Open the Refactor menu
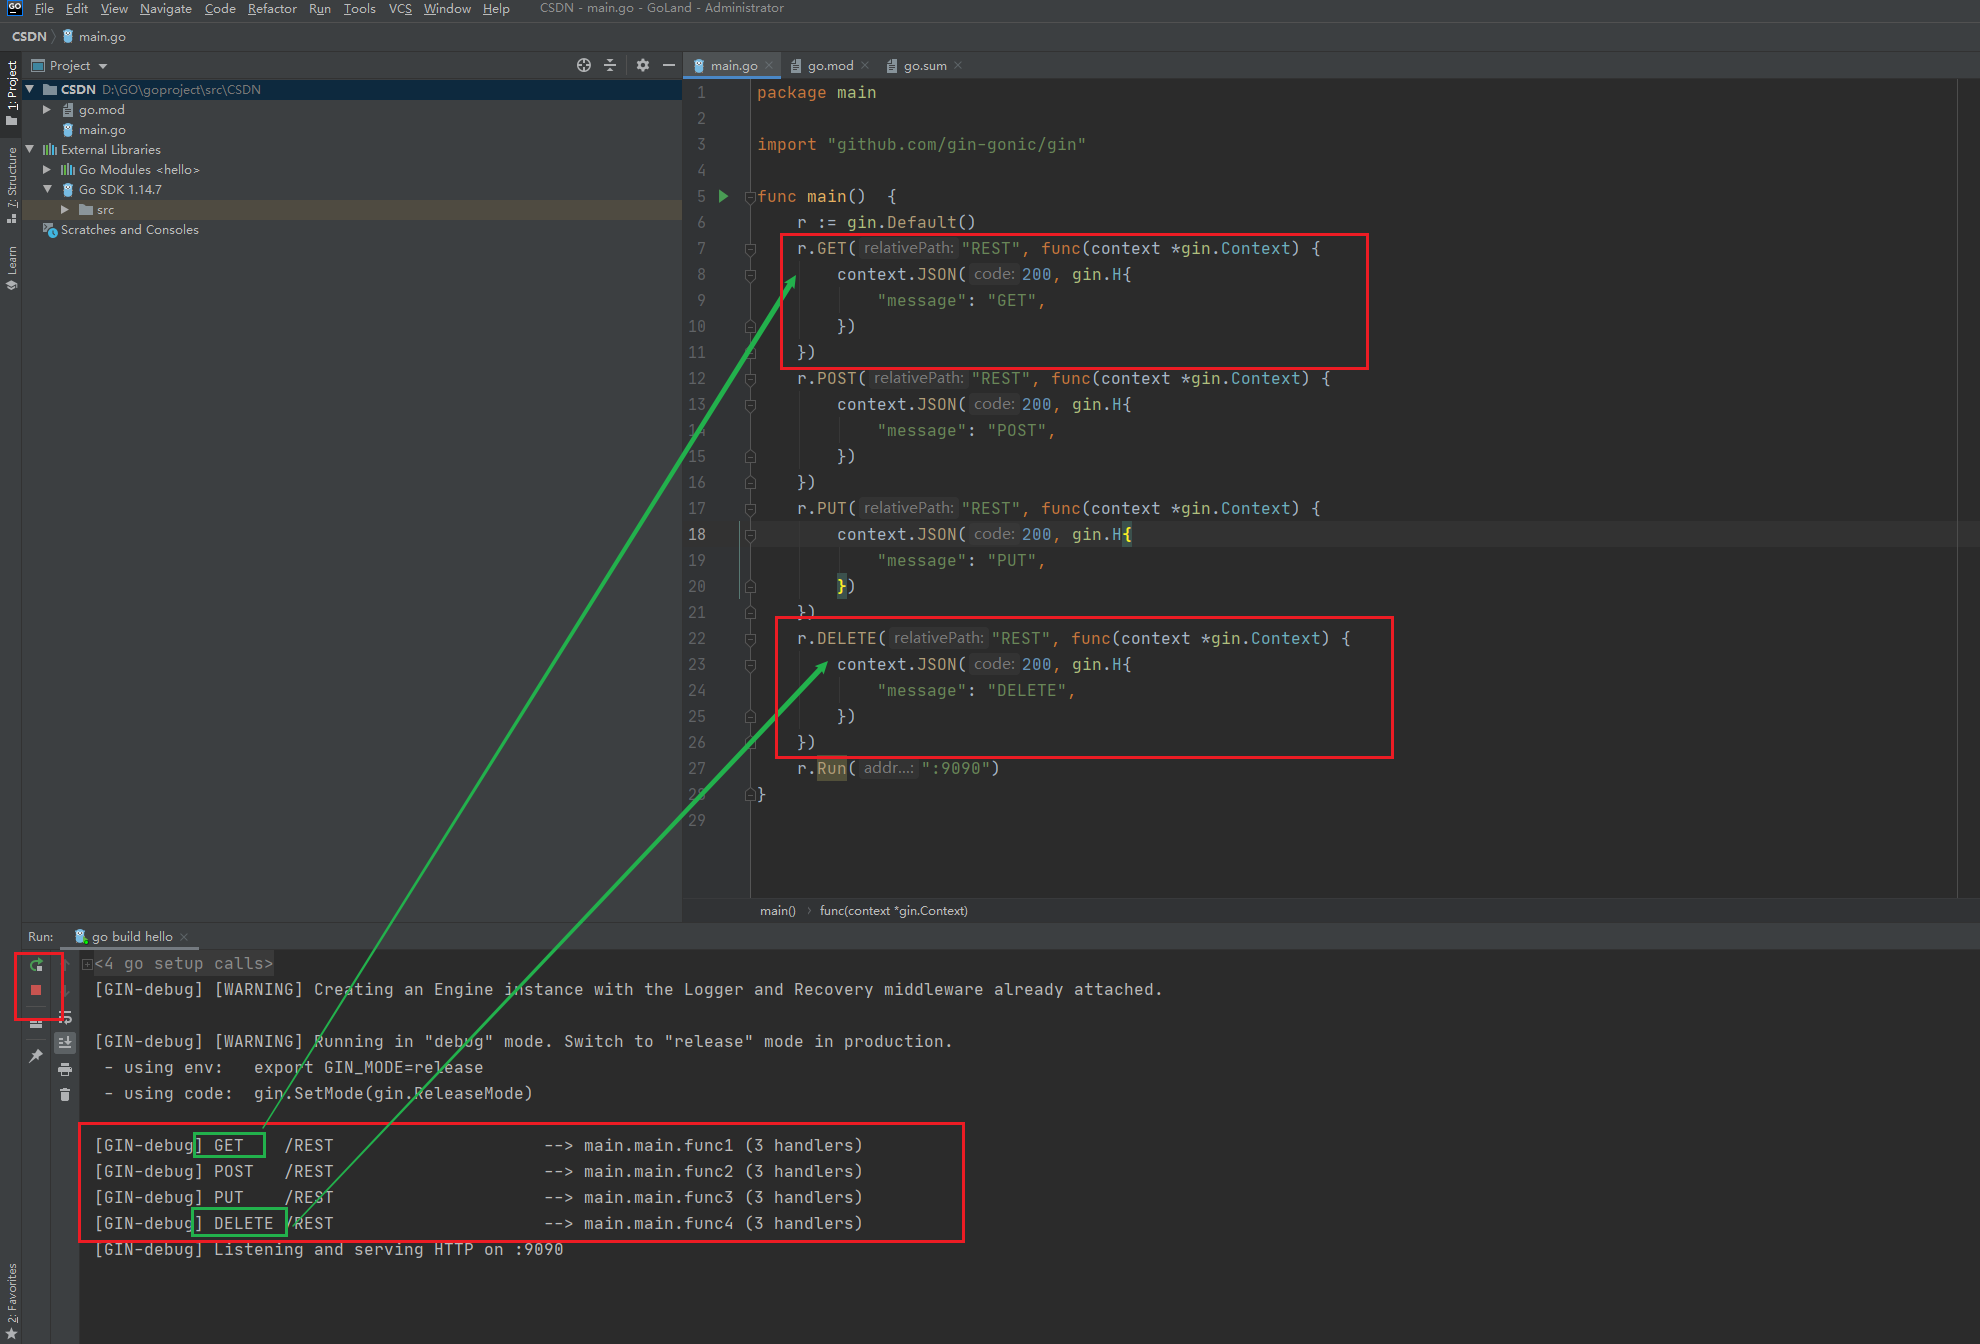Screen dimensions: 1980x1344 pos(272,9)
